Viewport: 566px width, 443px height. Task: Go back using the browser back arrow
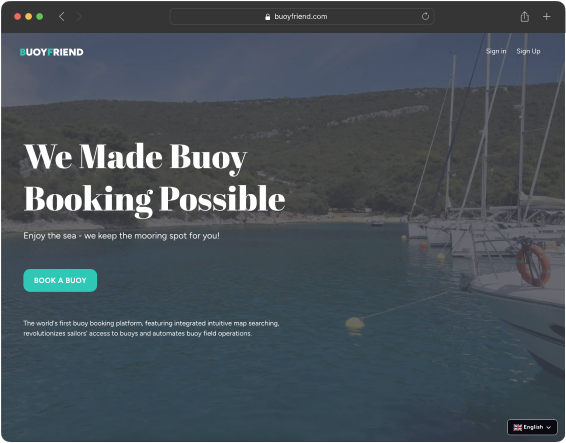tap(62, 17)
